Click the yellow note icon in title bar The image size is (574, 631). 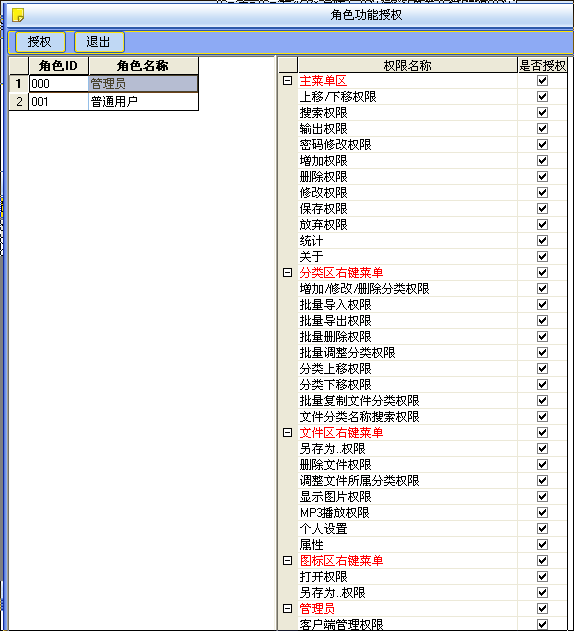coord(18,15)
